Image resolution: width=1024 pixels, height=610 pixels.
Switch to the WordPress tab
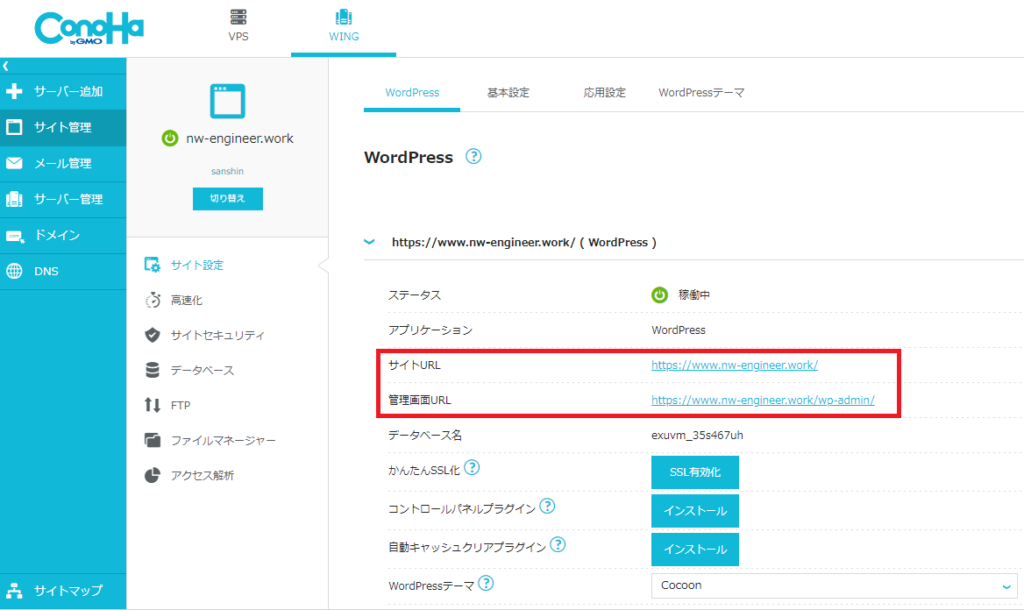click(x=412, y=93)
